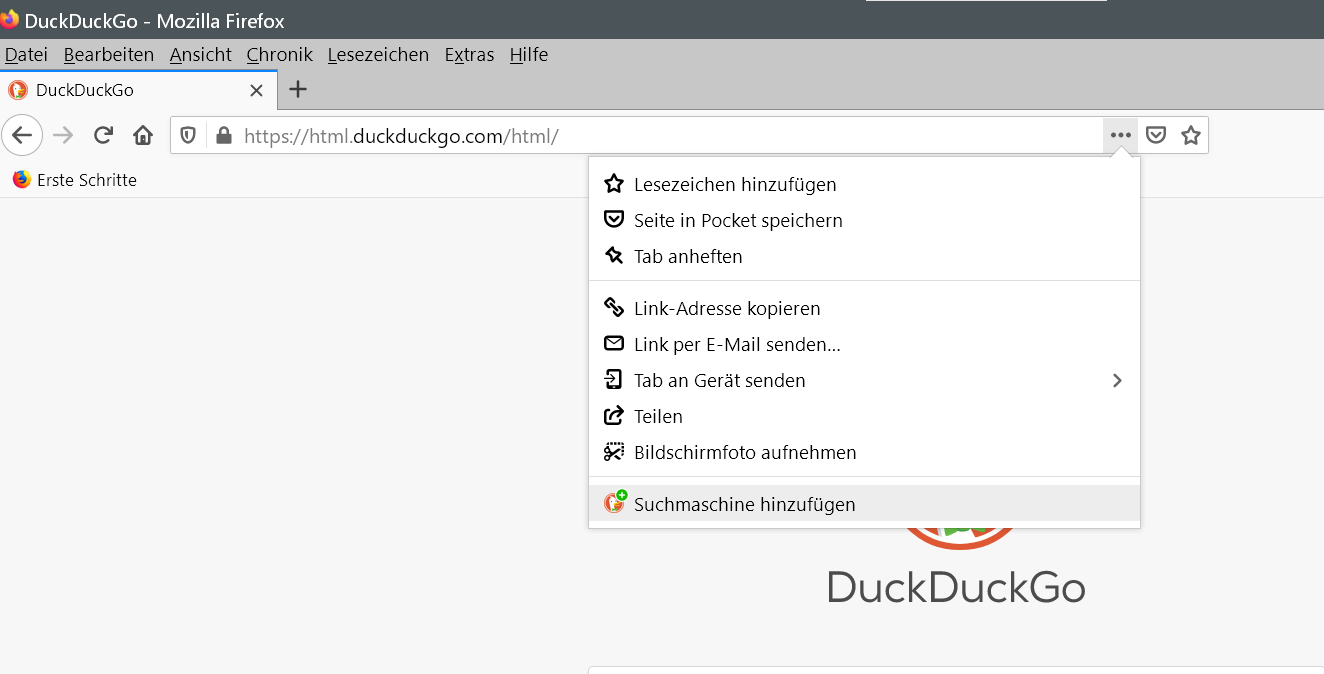This screenshot has width=1324, height=674.
Task: Reload the current page
Action: [103, 135]
